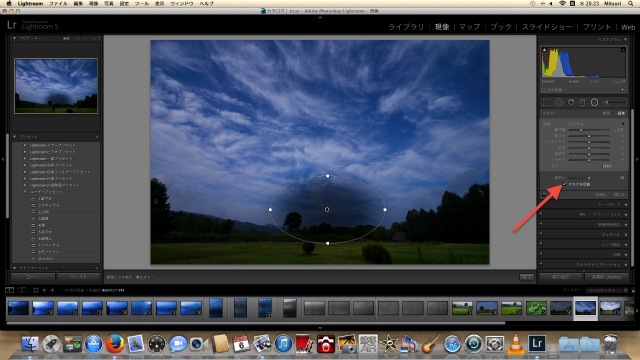This screenshot has width=640, height=360.
Task: Select the Spot Removal tool icon
Action: pyautogui.click(x=559, y=102)
